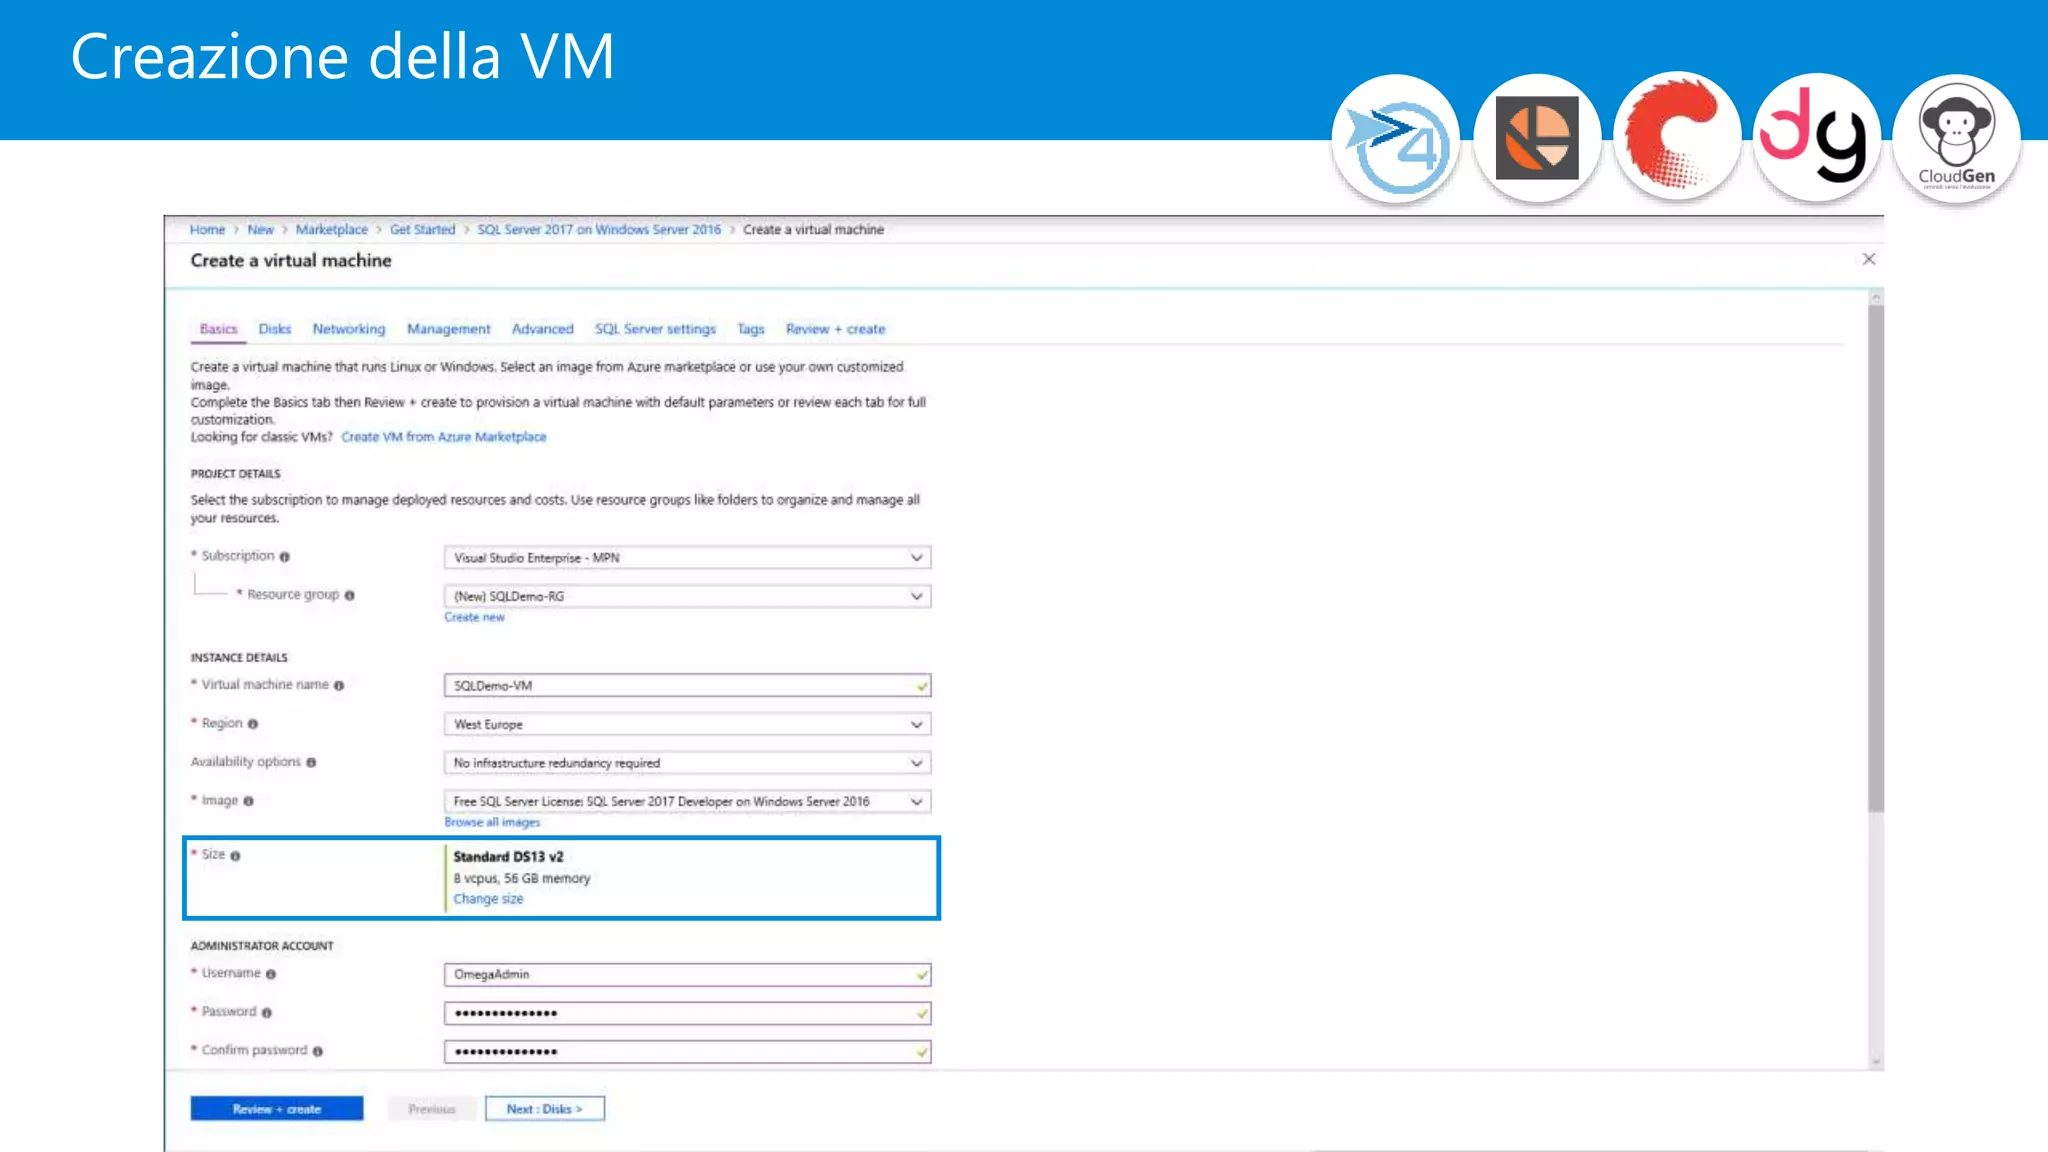Click the pink dg logo
This screenshot has height=1152, width=2048.
(1816, 138)
